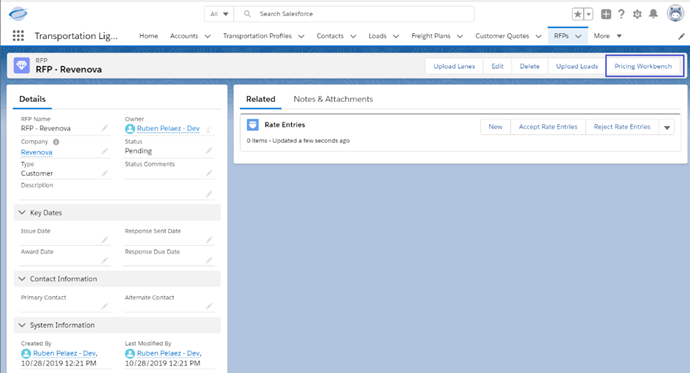The width and height of the screenshot is (690, 373).
Task: Edit the Award Date pencil icon
Action: point(105,260)
